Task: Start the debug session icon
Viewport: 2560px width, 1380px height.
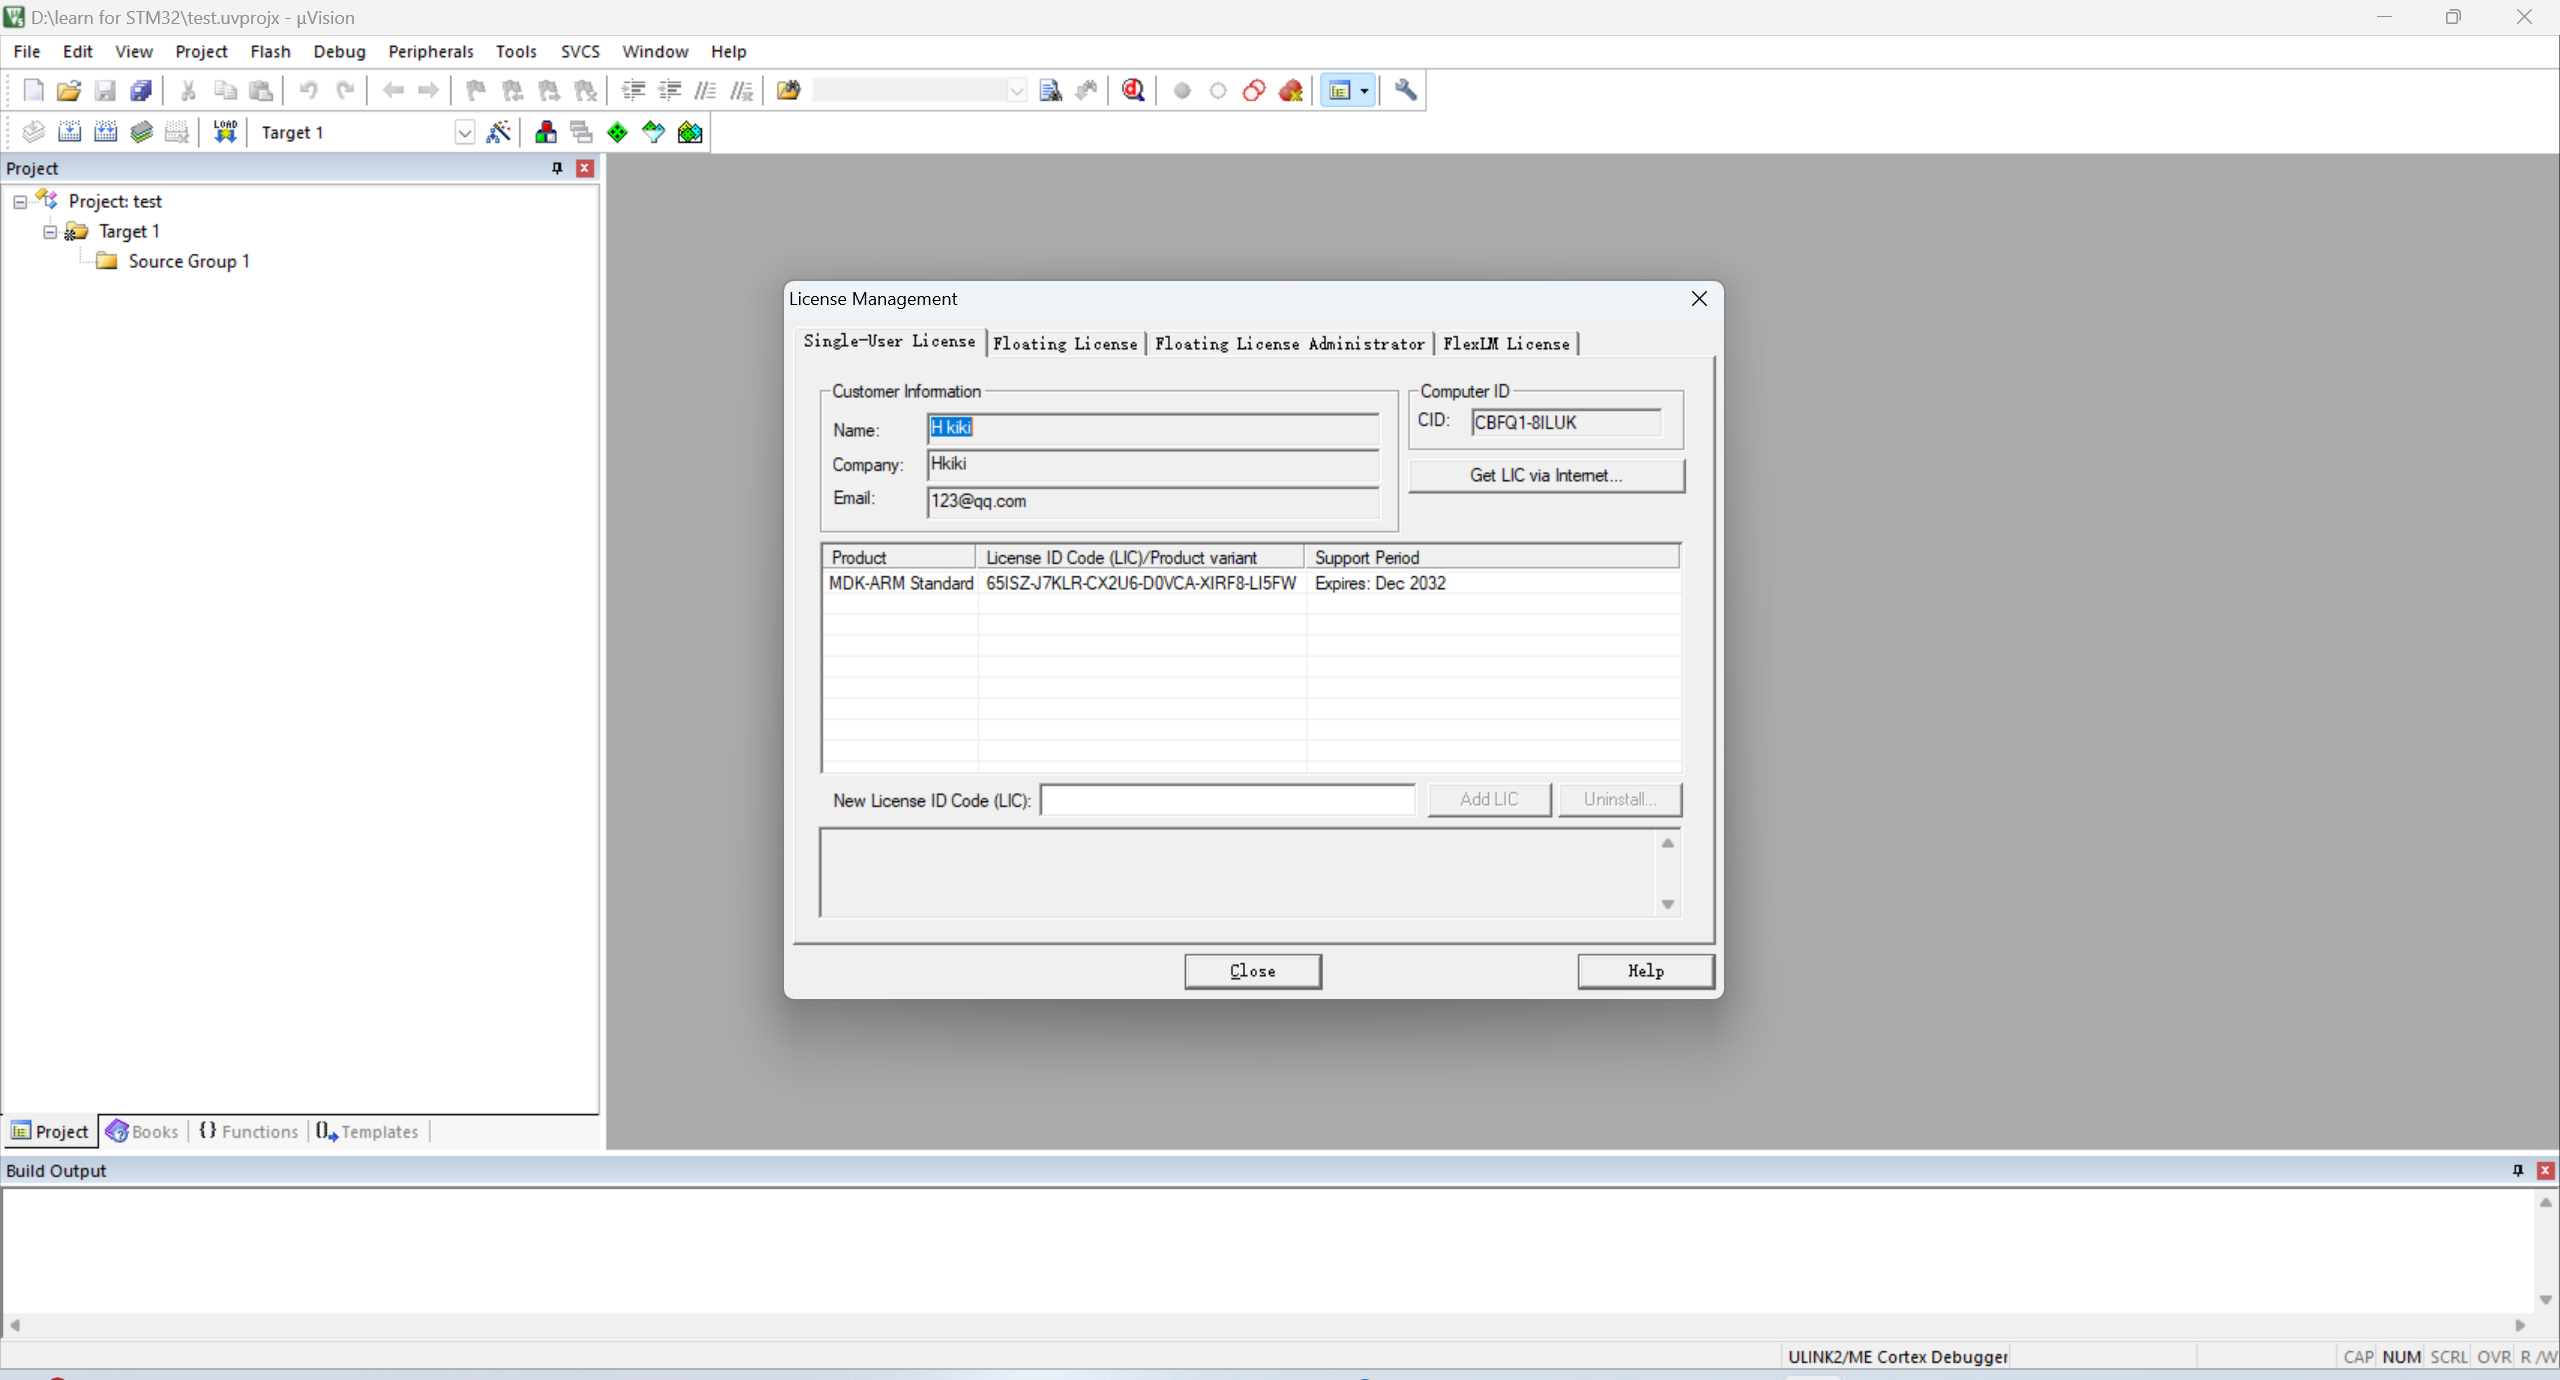Action: tap(1133, 91)
